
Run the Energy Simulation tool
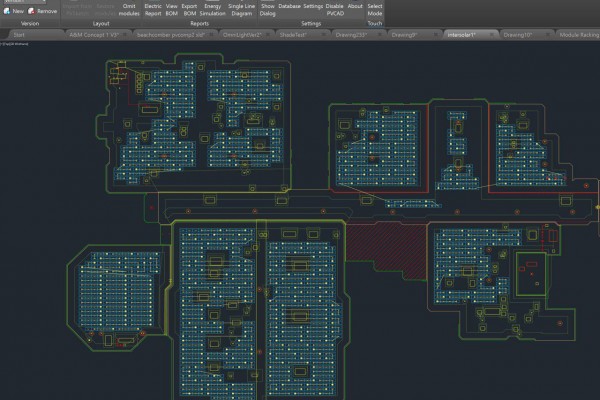pyautogui.click(x=213, y=9)
